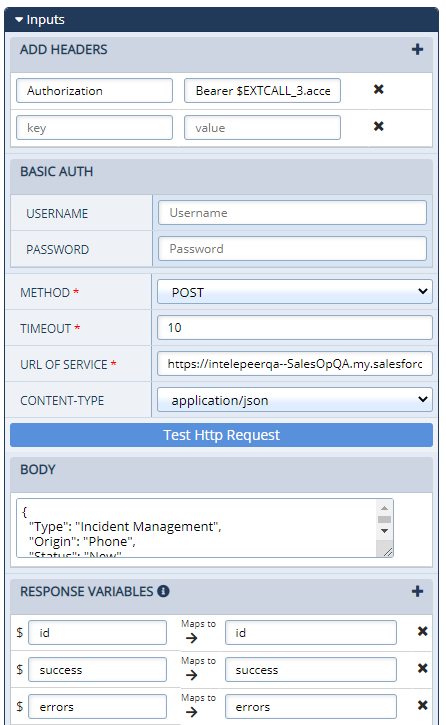Remove the errors response variable mapping
Screen dimensions: 446x725
pos(422,705)
